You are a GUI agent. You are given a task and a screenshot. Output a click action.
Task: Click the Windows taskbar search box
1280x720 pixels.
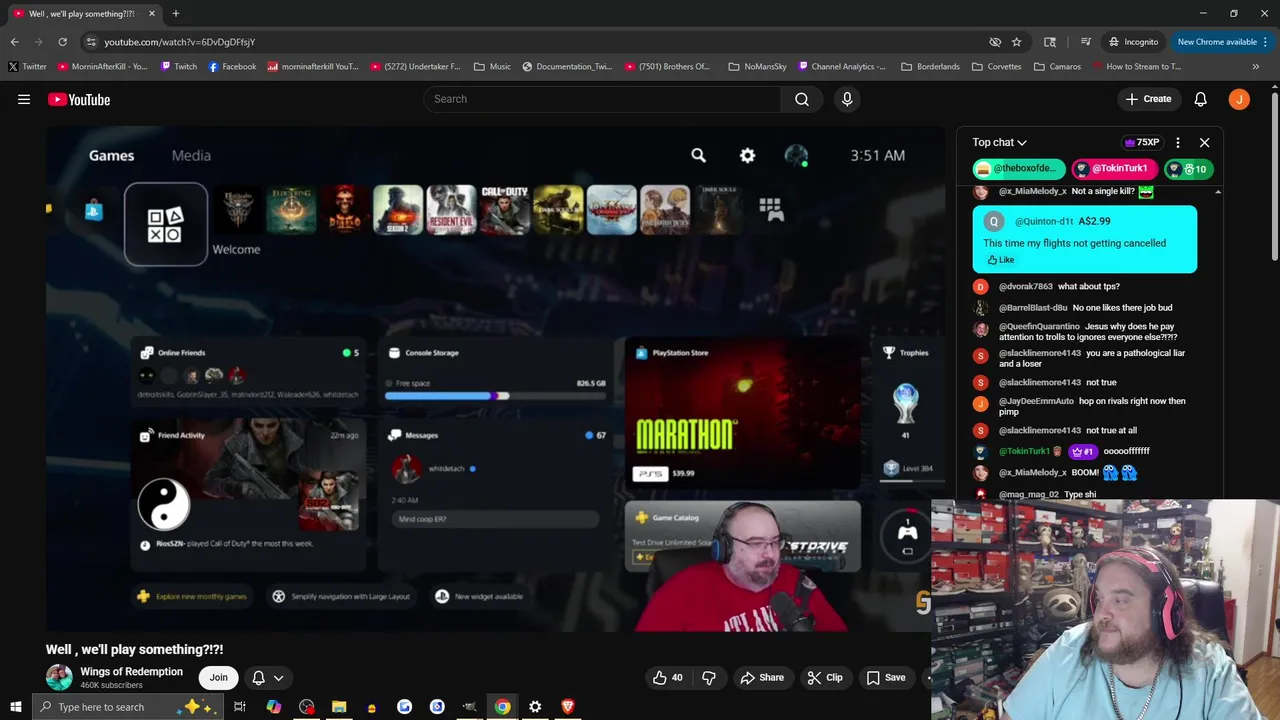click(128, 707)
